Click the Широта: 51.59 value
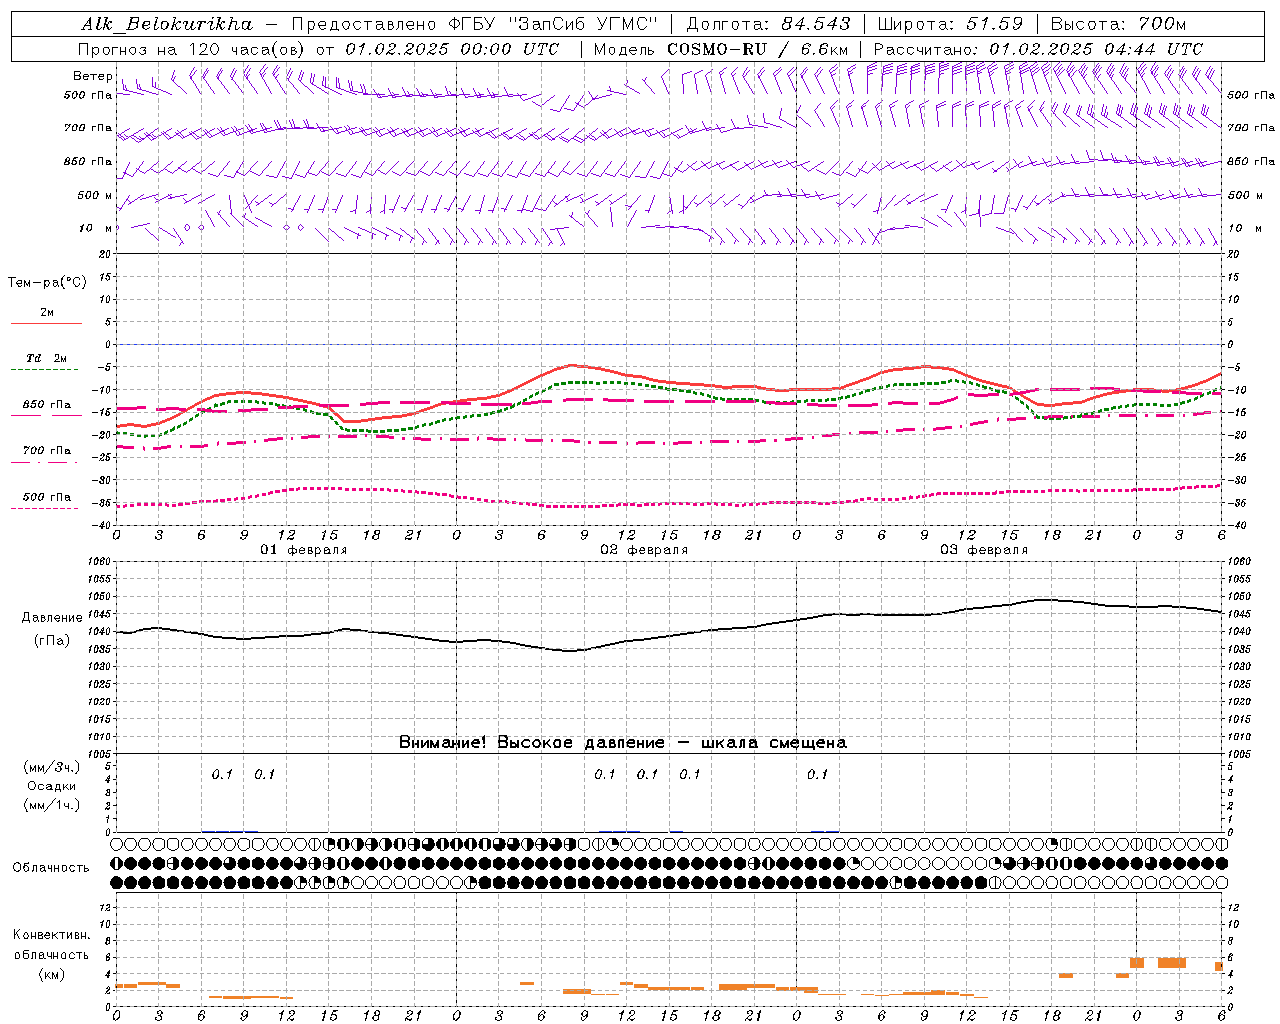The image size is (1280, 1024). [950, 24]
